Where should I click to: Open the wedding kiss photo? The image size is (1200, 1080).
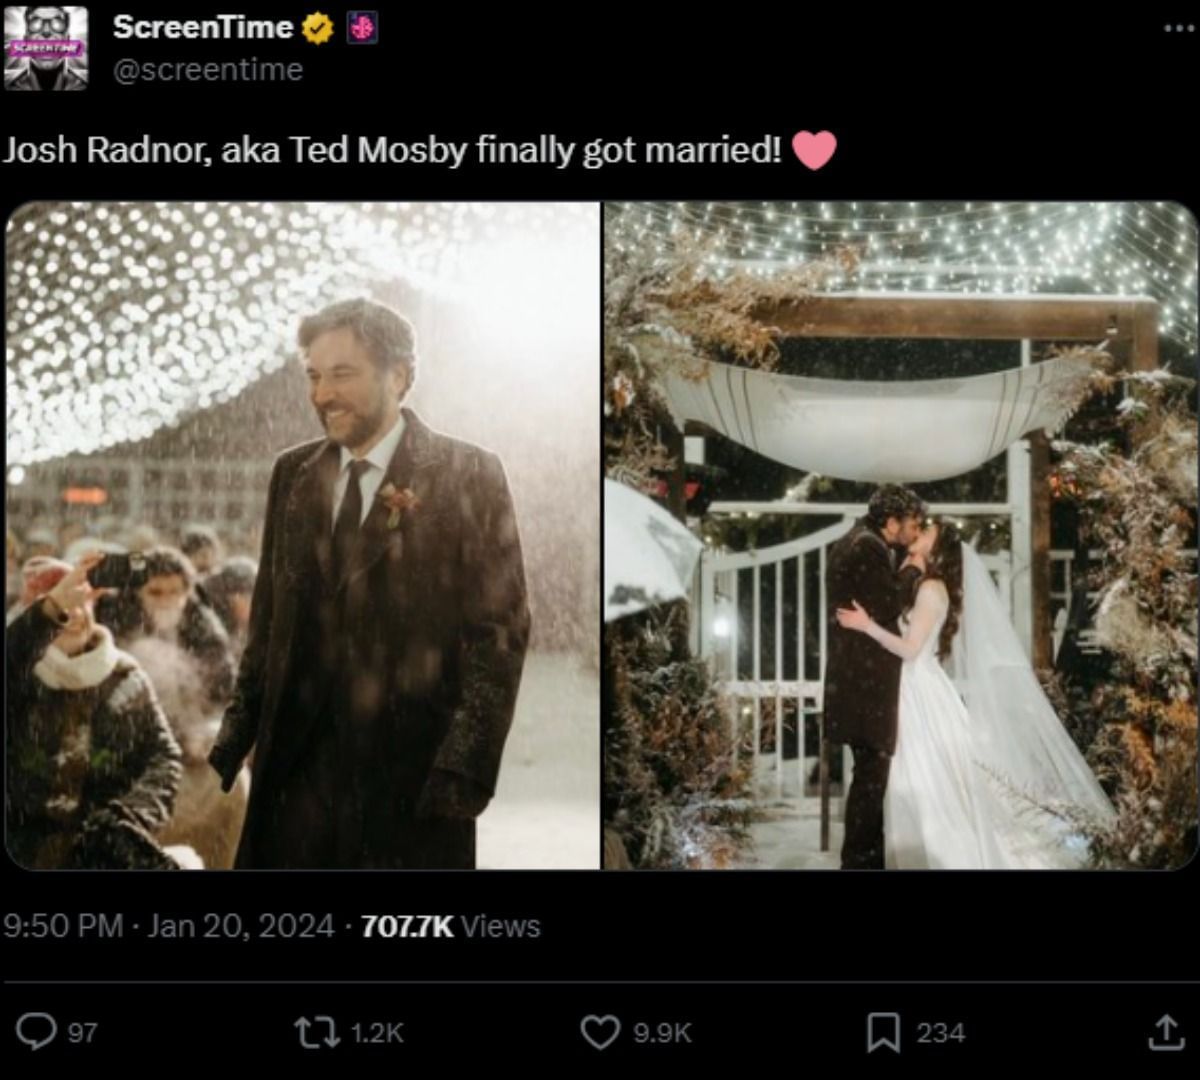point(895,540)
